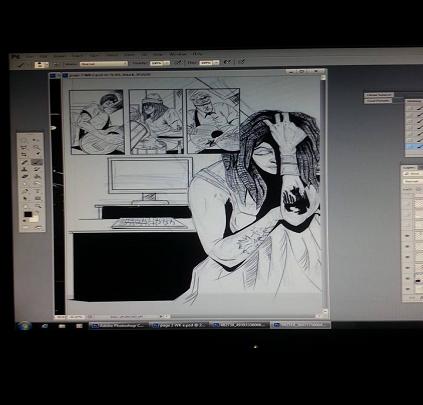Toggle pressure for opacity icon
The image size is (423, 405).
(x=179, y=62)
